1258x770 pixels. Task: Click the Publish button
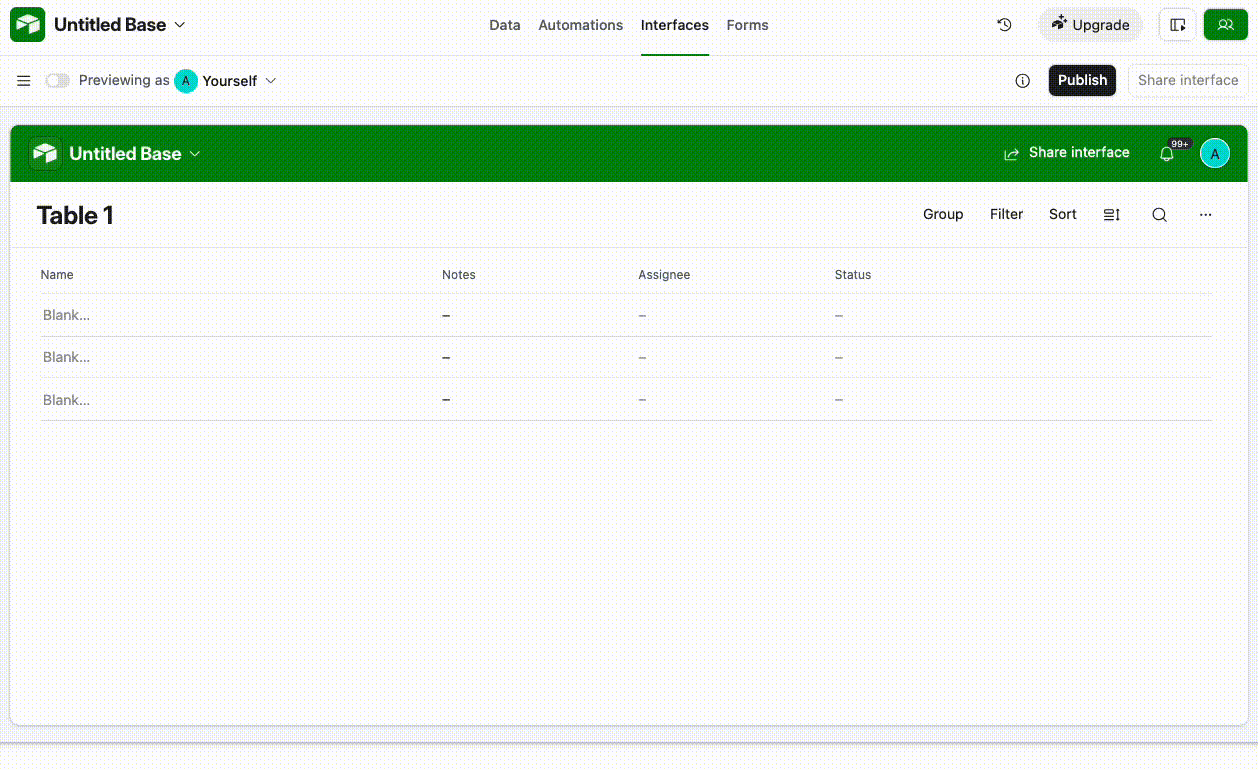click(1082, 80)
